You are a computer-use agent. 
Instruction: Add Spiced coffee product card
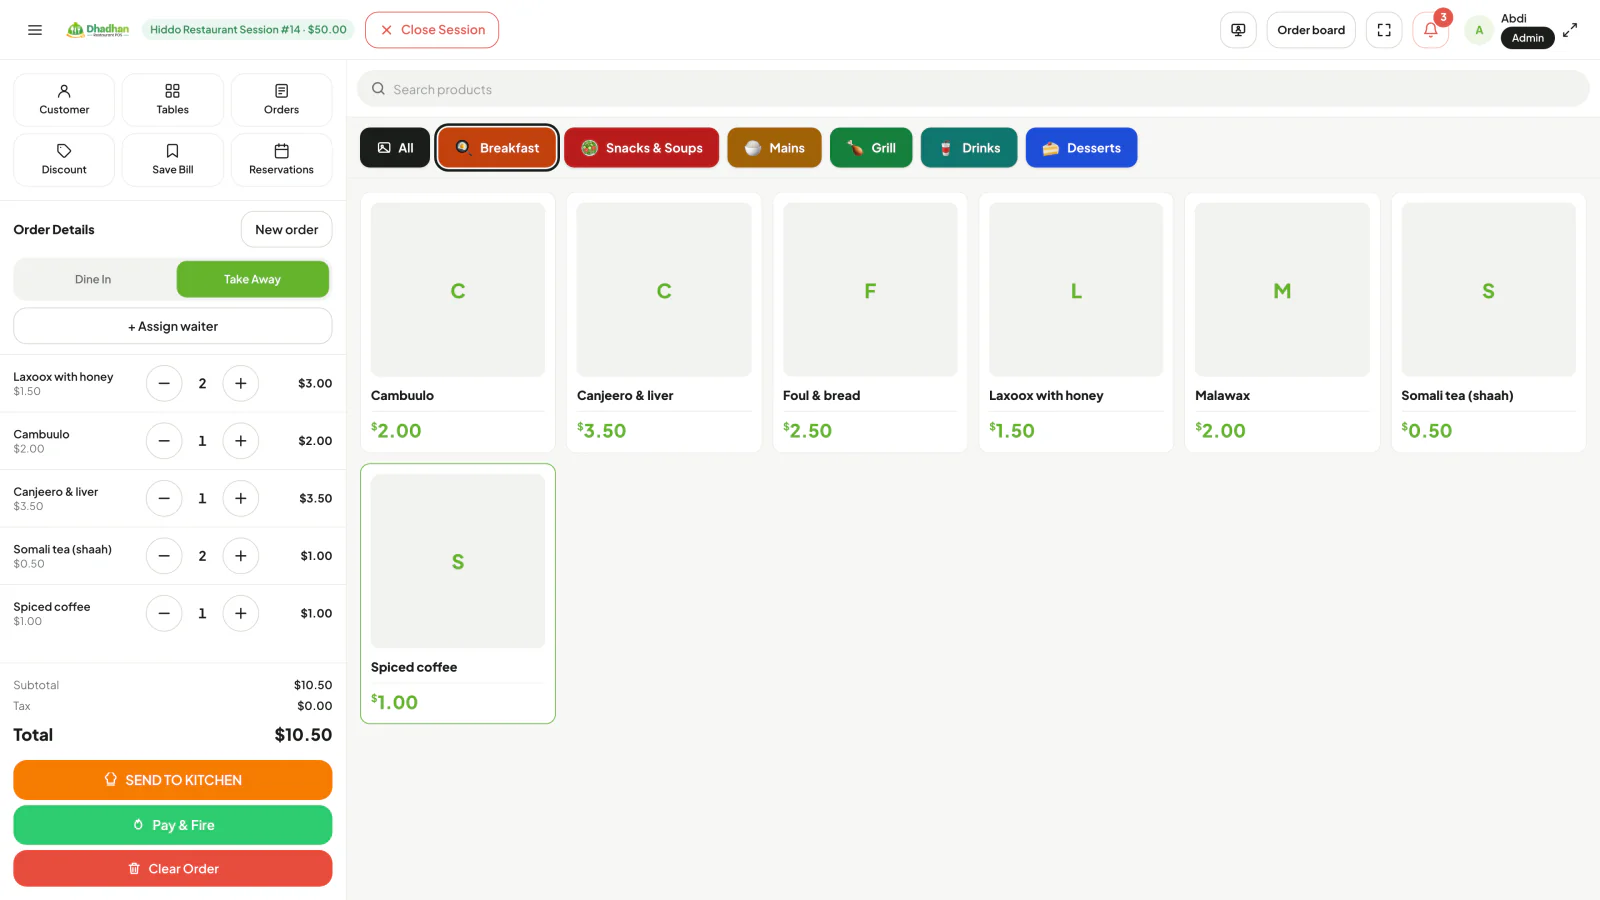[458, 594]
